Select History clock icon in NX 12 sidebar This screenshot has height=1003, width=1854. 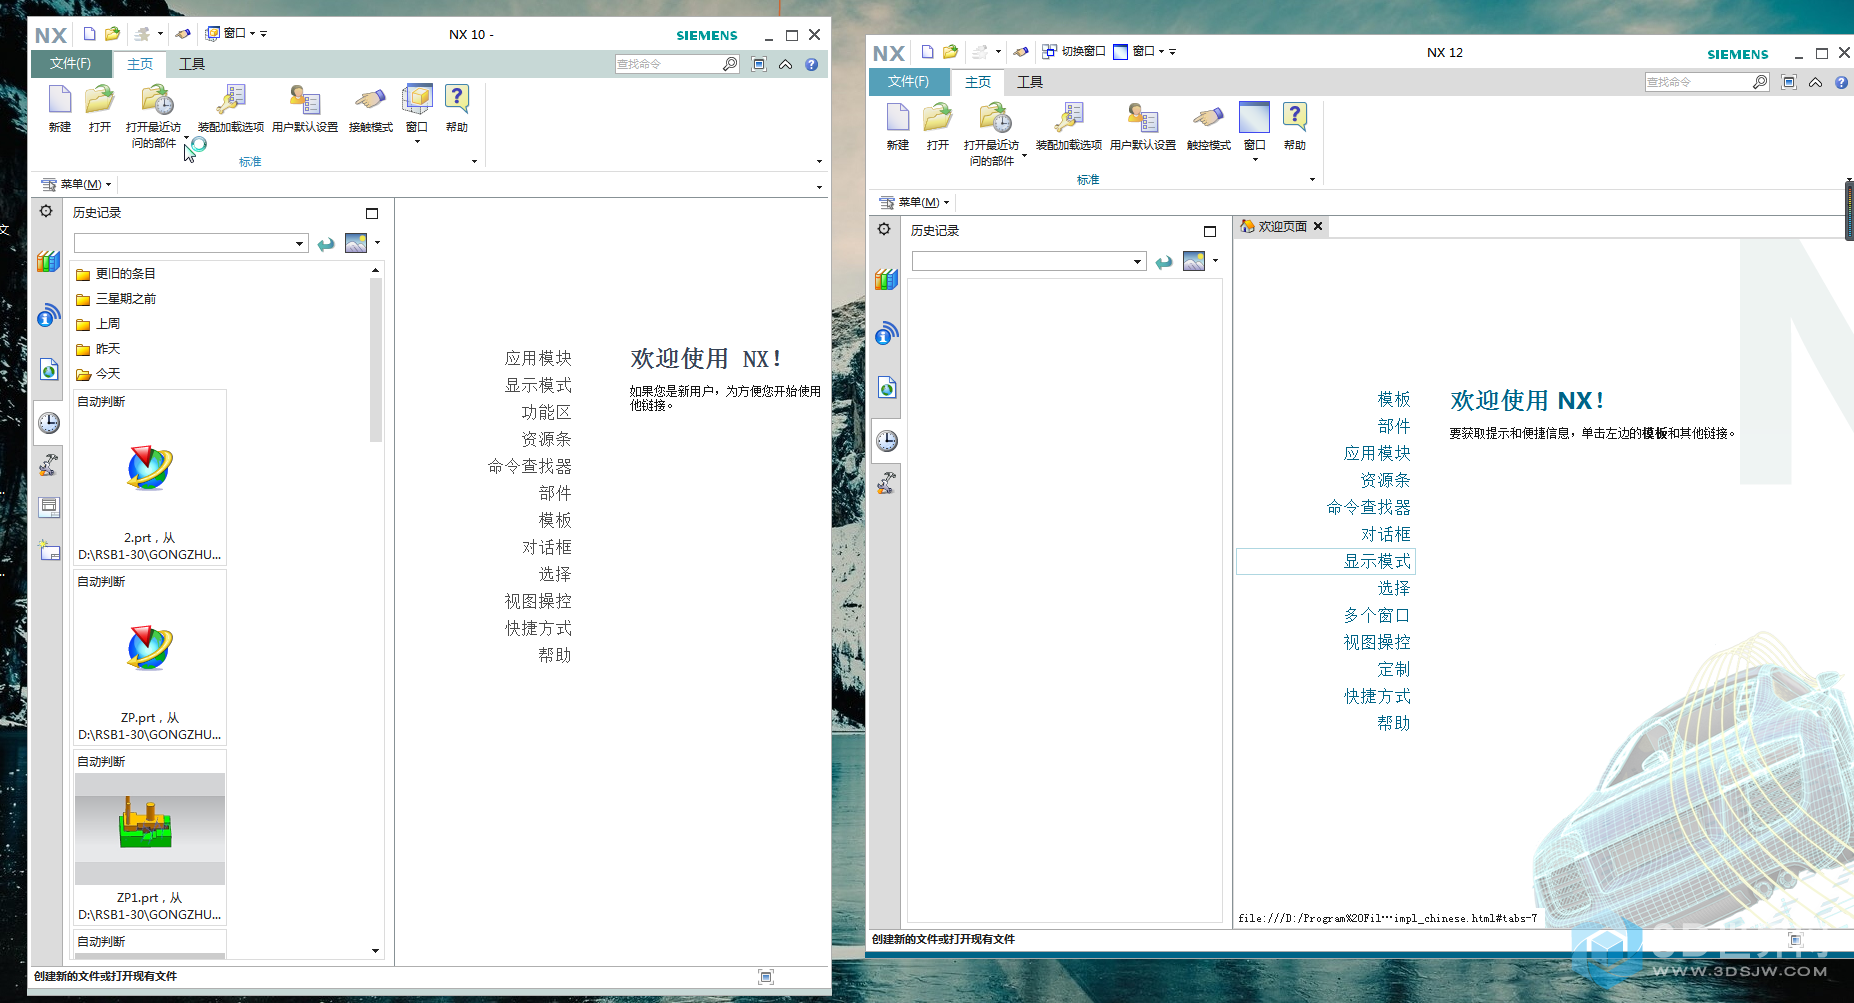point(886,441)
